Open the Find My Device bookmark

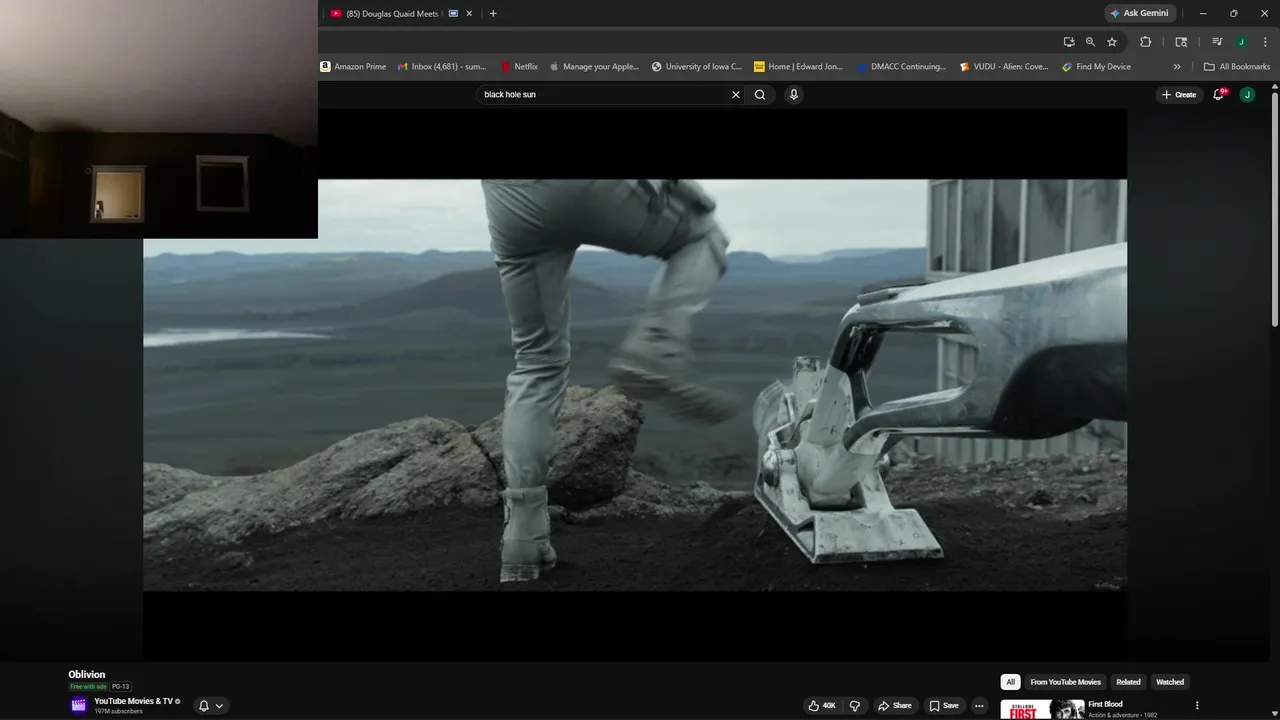point(1097,67)
